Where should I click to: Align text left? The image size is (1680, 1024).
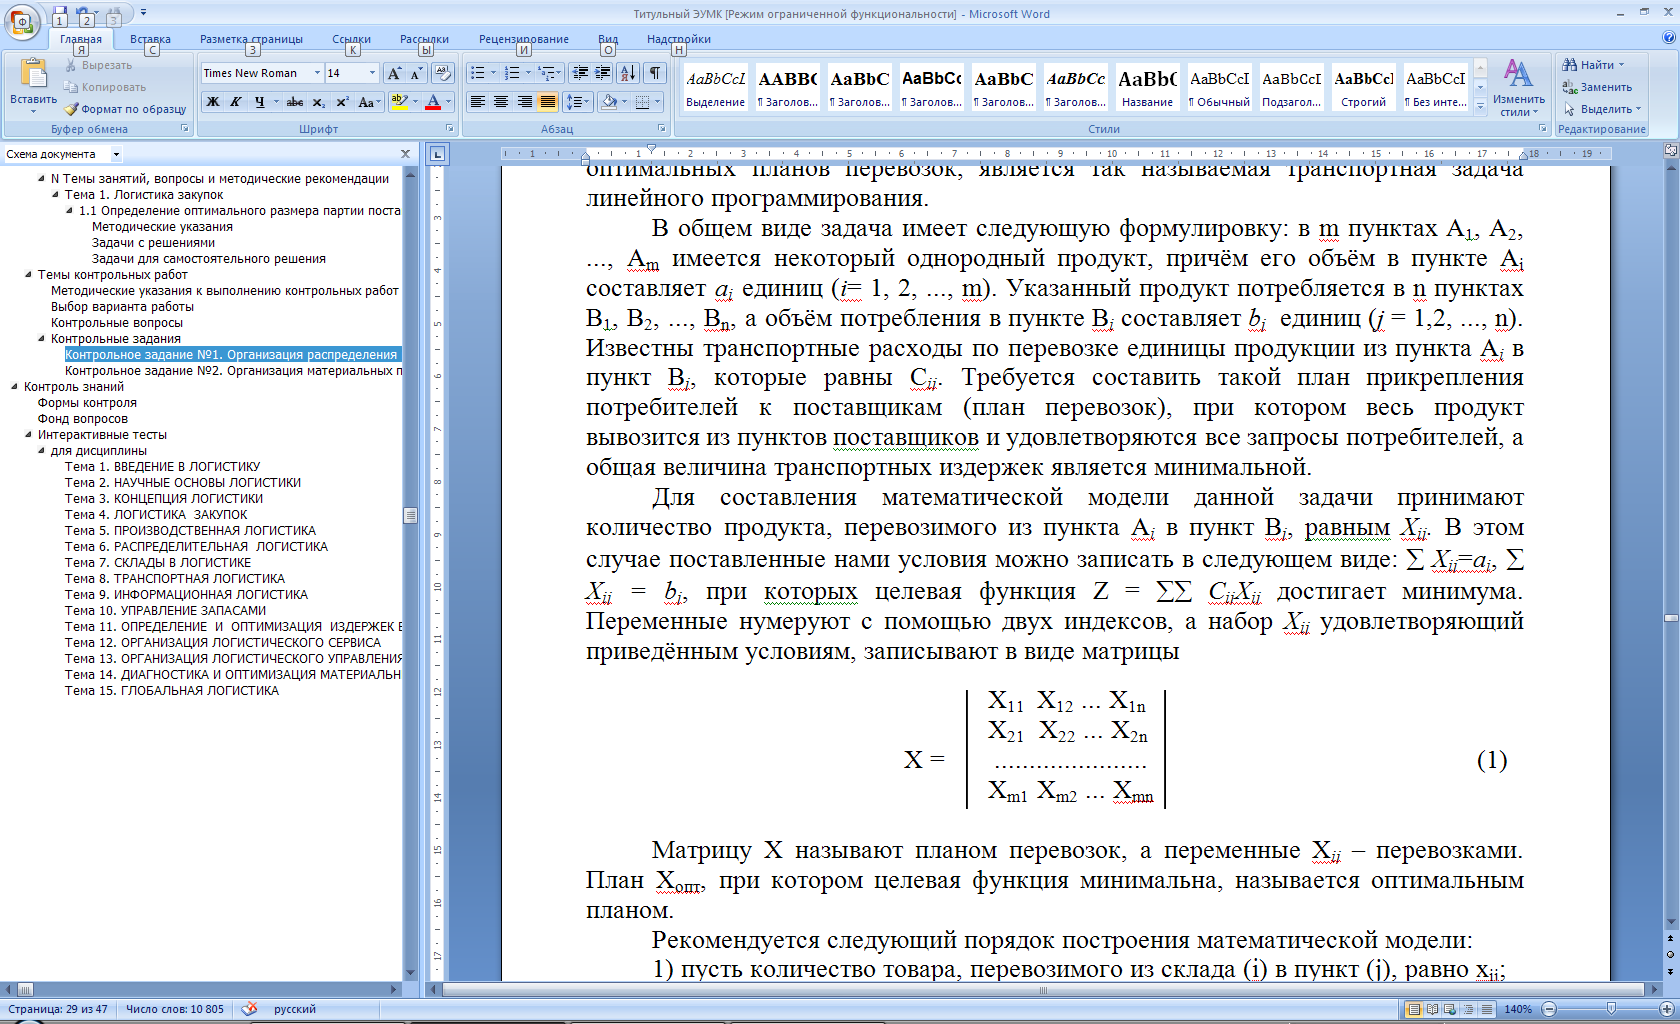tap(478, 102)
